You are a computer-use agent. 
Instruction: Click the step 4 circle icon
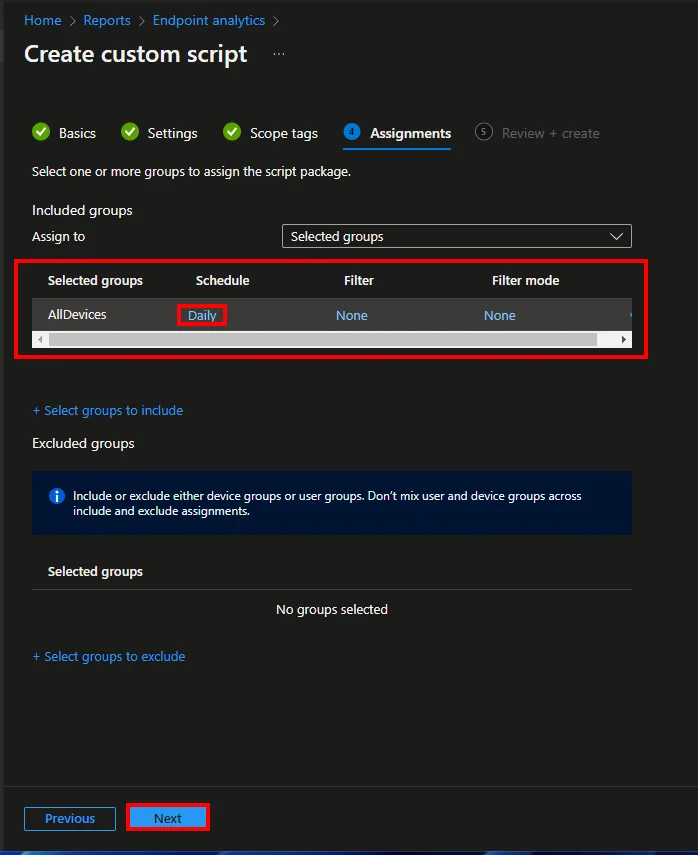pyautogui.click(x=352, y=131)
